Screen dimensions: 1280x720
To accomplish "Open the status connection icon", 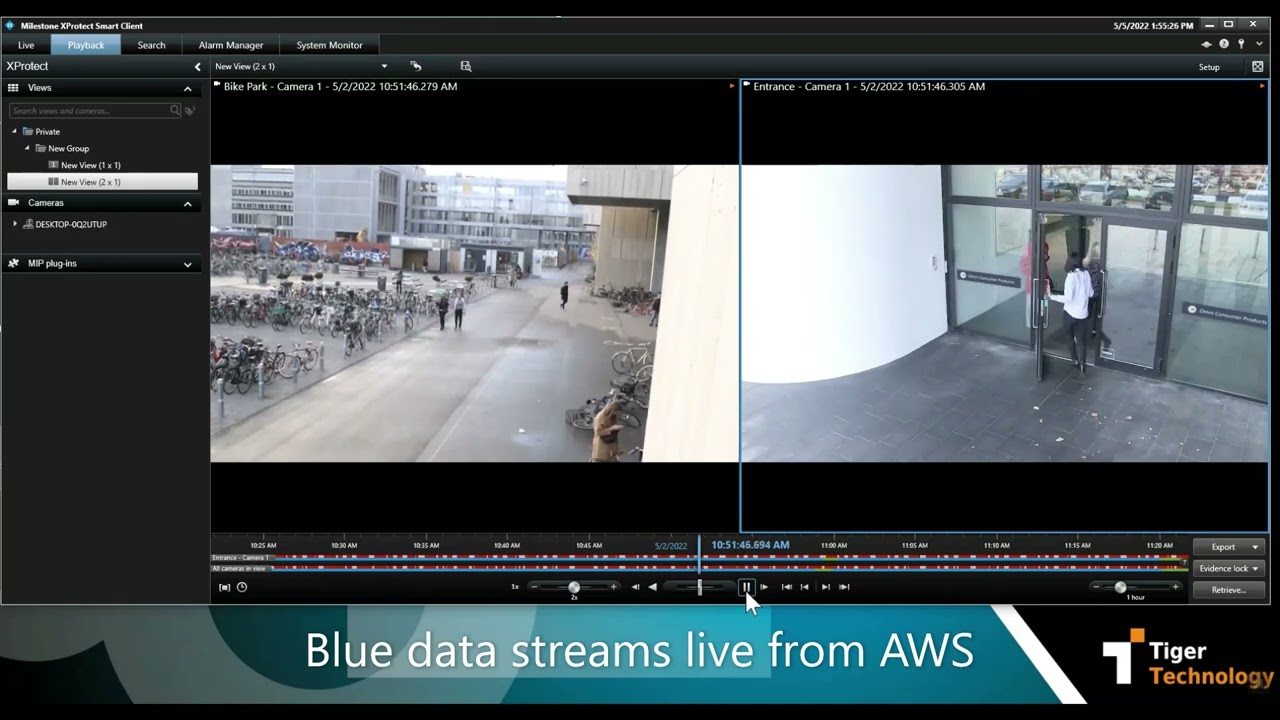I will tap(1207, 44).
